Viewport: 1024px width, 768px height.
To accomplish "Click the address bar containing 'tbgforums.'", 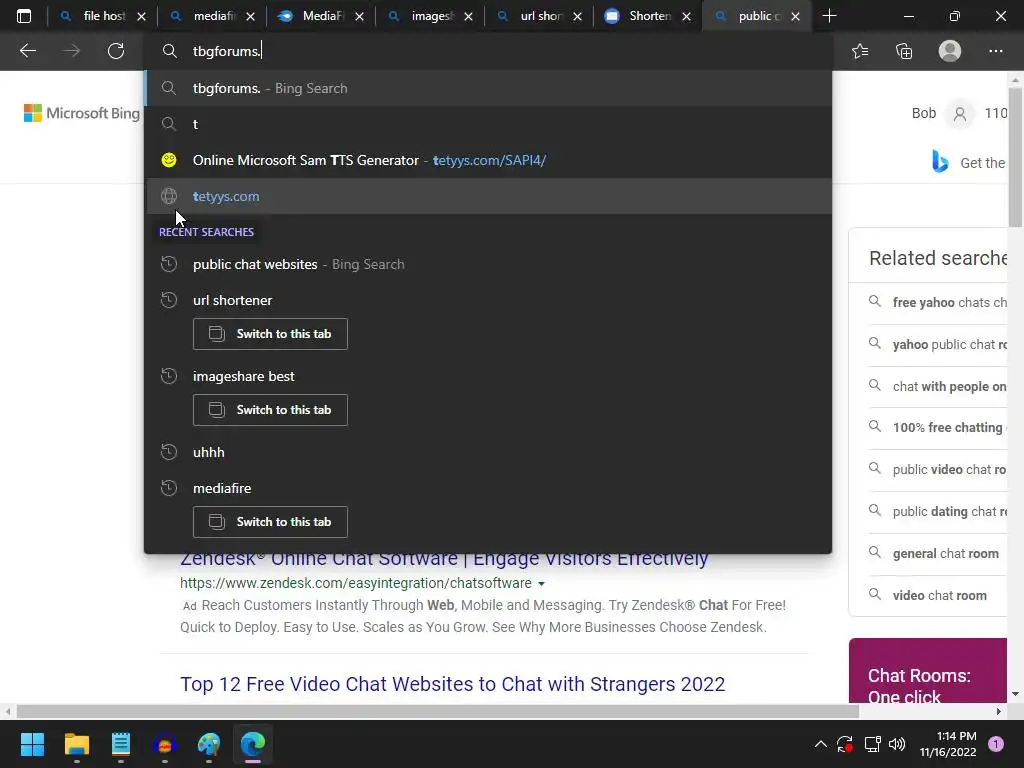I will point(488,51).
